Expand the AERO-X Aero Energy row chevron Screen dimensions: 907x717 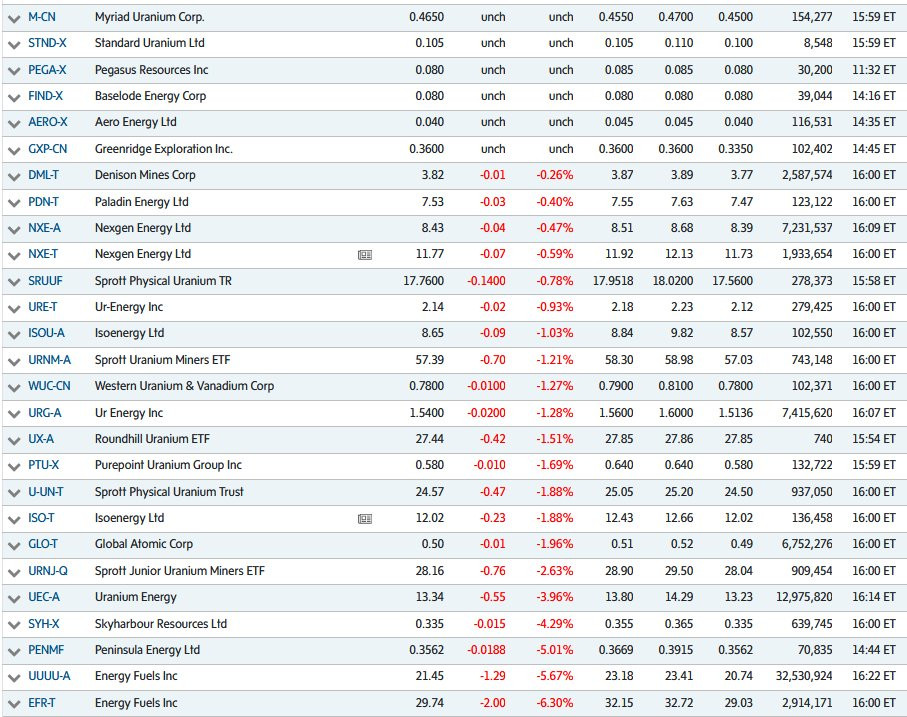tap(14, 124)
